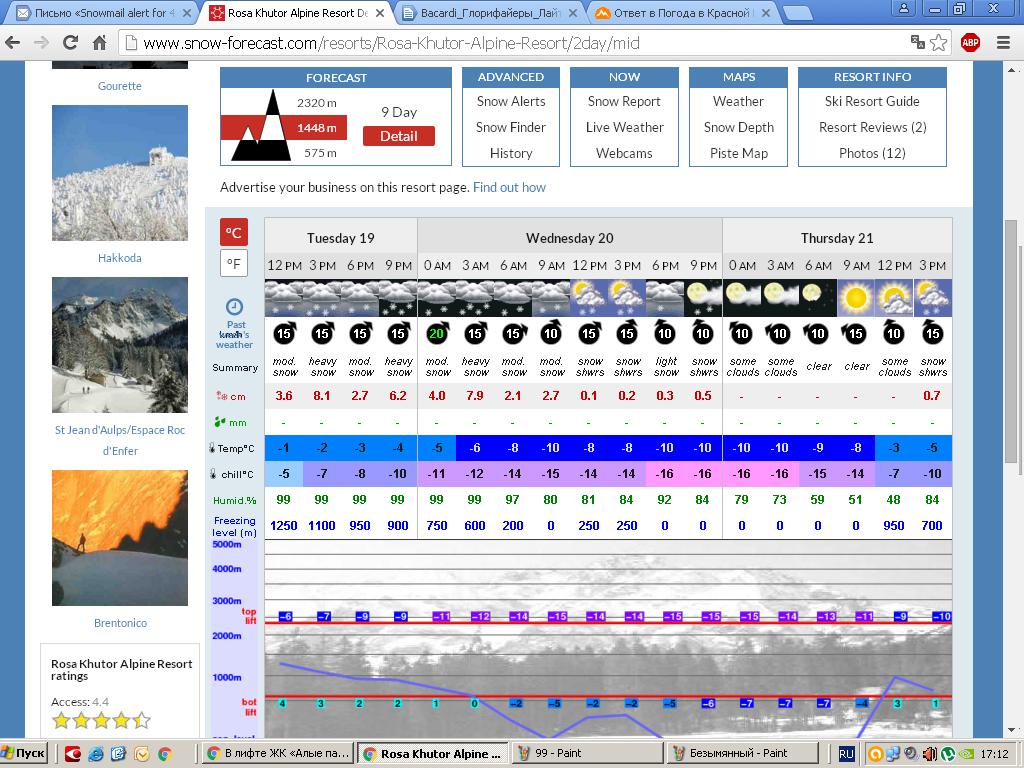Screen dimensions: 1024x768
Task: Open the Snow Alerts link
Action: [x=511, y=101]
